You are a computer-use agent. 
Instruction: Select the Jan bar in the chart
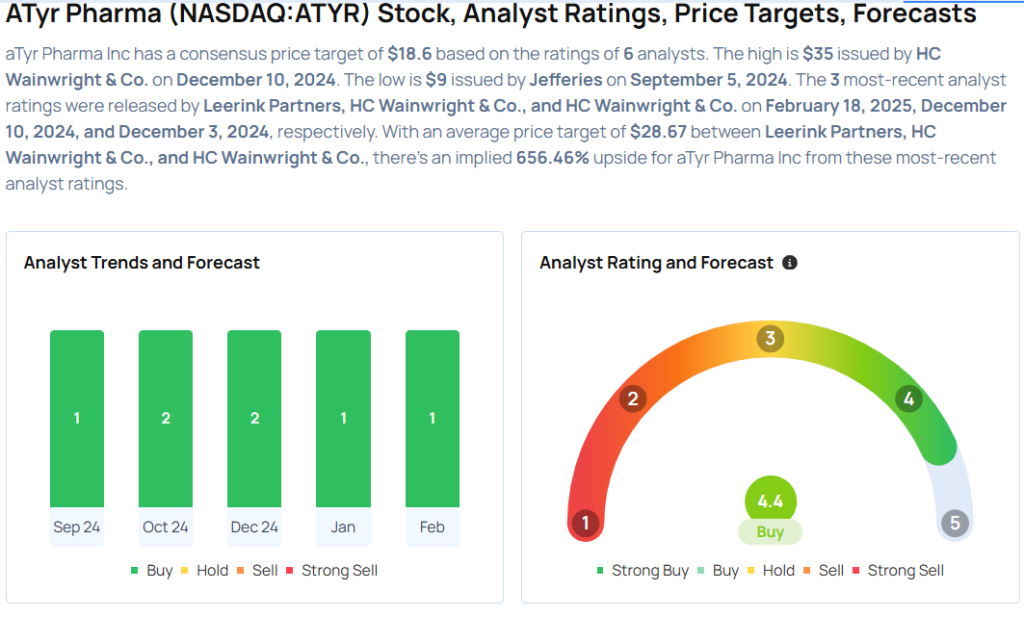(343, 419)
